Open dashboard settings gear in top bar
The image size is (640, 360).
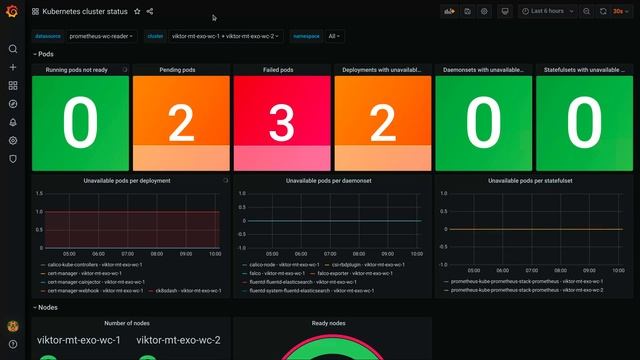[x=484, y=11]
